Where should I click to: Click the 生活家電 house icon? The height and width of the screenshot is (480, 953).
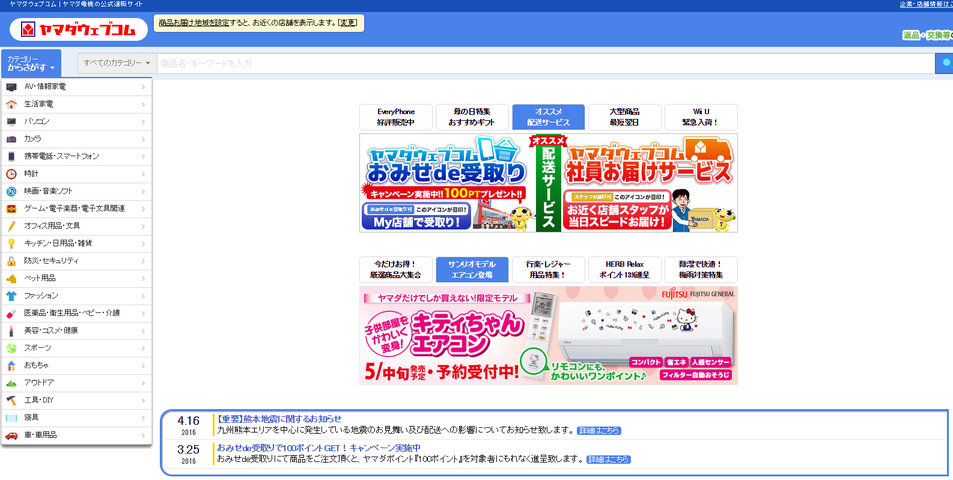tap(11, 105)
